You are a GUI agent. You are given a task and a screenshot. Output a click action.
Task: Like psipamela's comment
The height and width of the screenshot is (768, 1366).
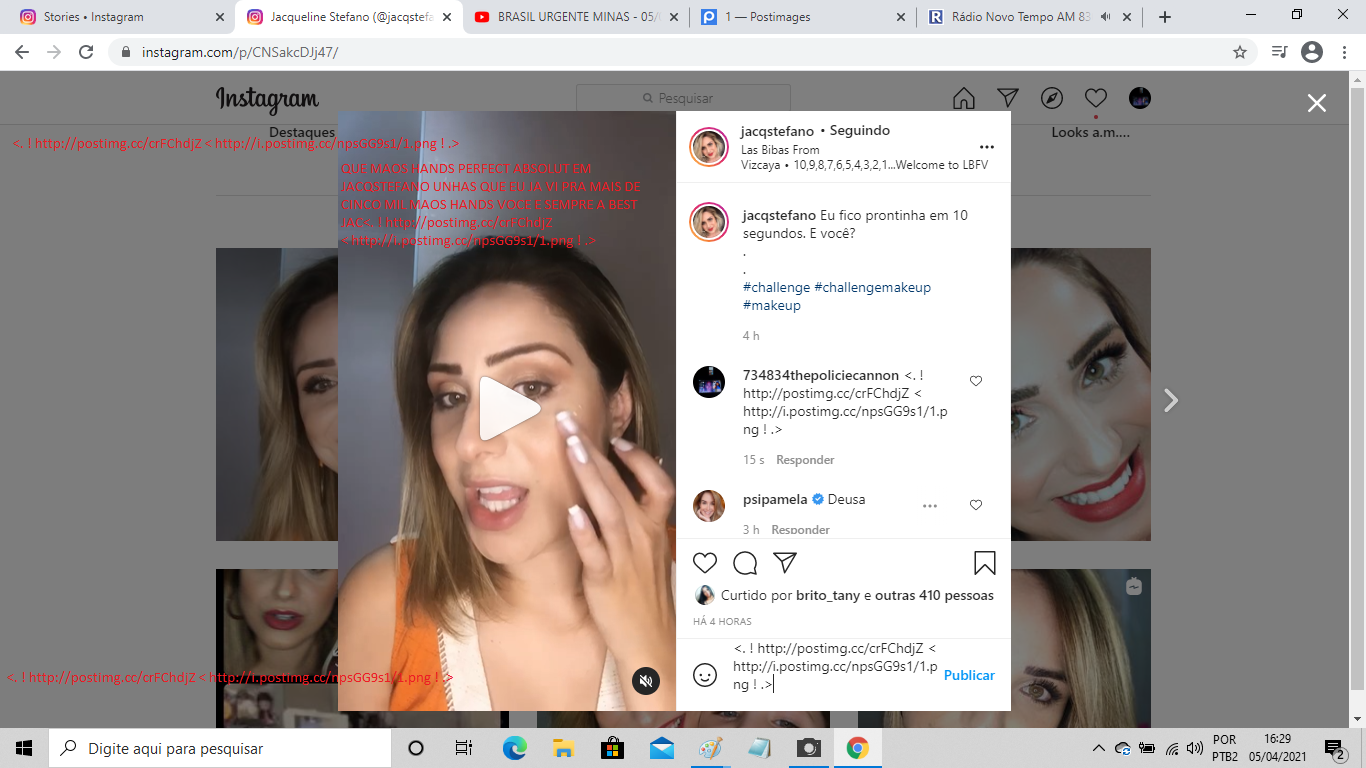[976, 505]
